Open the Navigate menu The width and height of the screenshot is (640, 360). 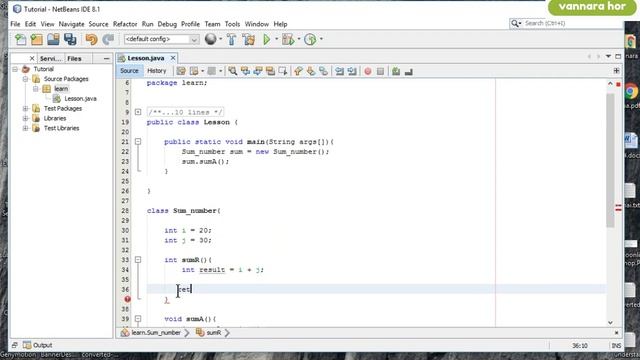[71, 24]
